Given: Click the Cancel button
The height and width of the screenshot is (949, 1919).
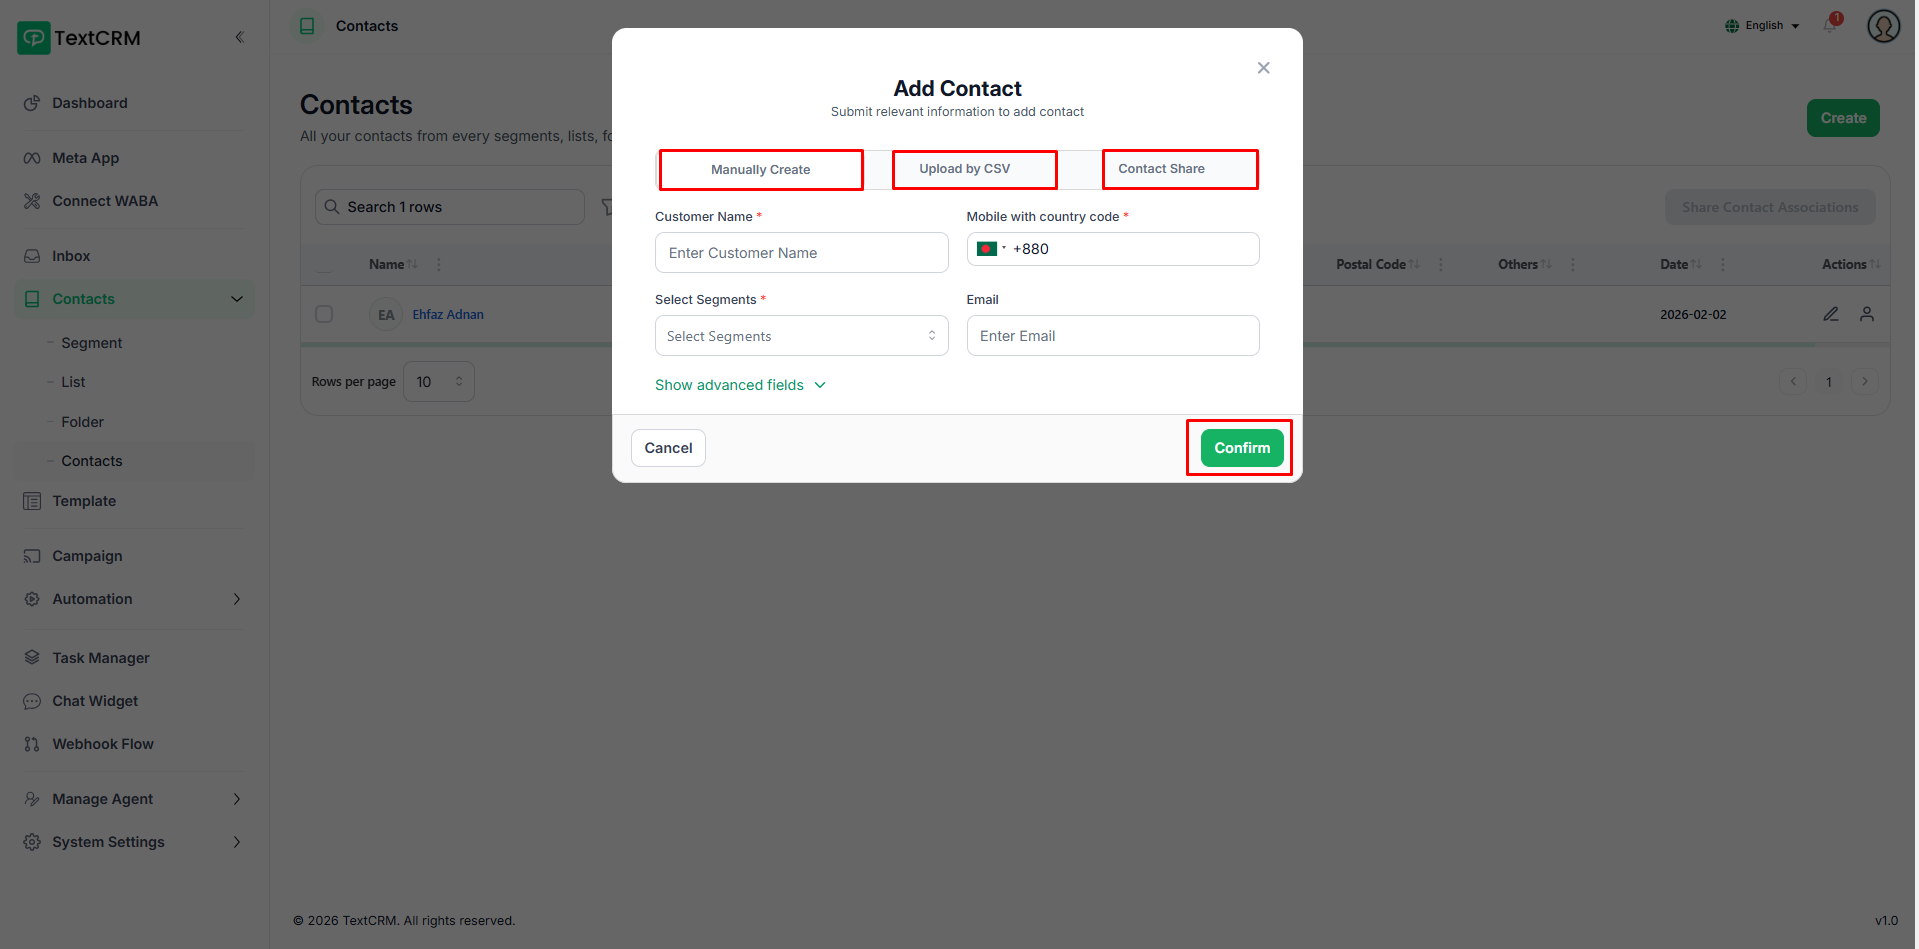Looking at the screenshot, I should click(668, 448).
